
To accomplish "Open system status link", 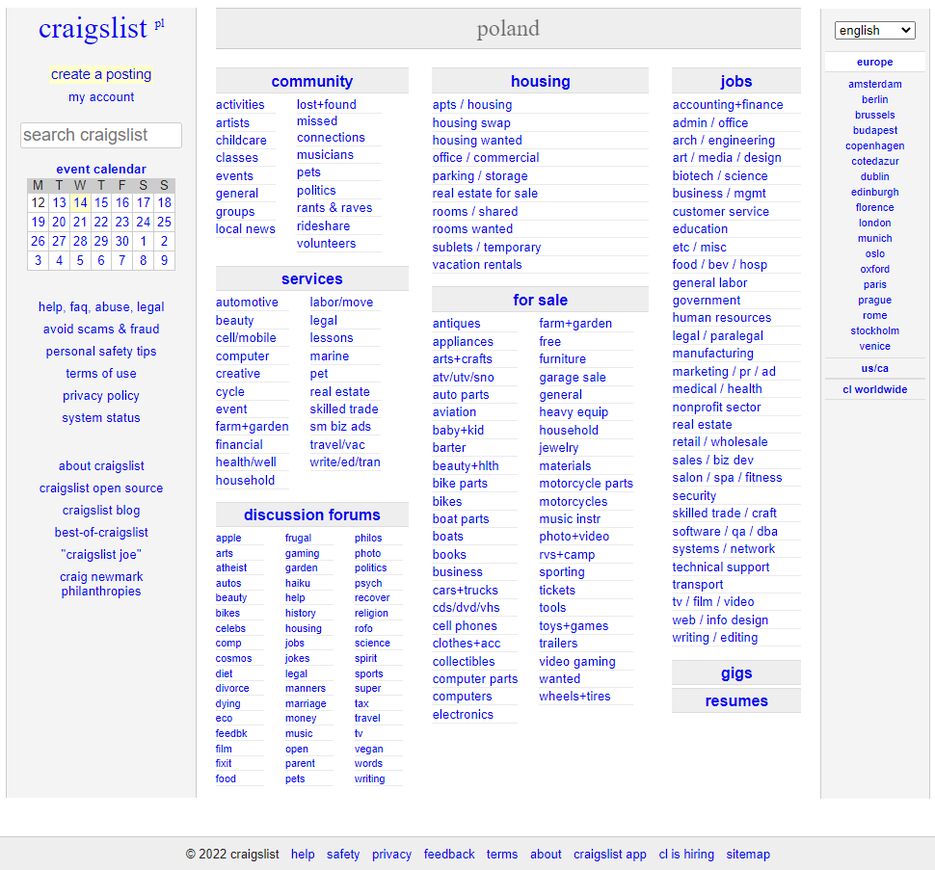I will pyautogui.click(x=101, y=418).
